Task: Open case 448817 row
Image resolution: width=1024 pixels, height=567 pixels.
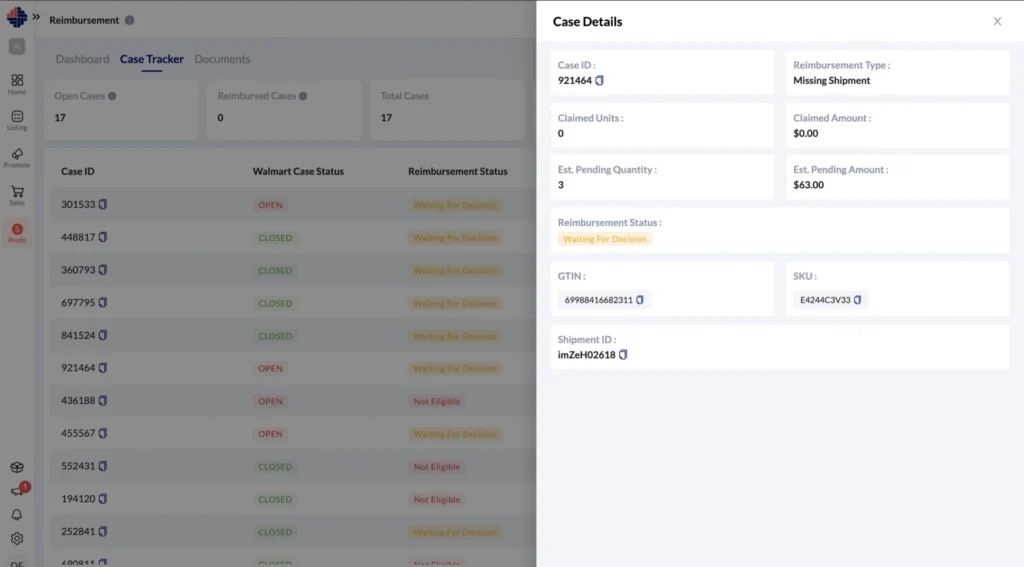Action: pyautogui.click(x=293, y=237)
